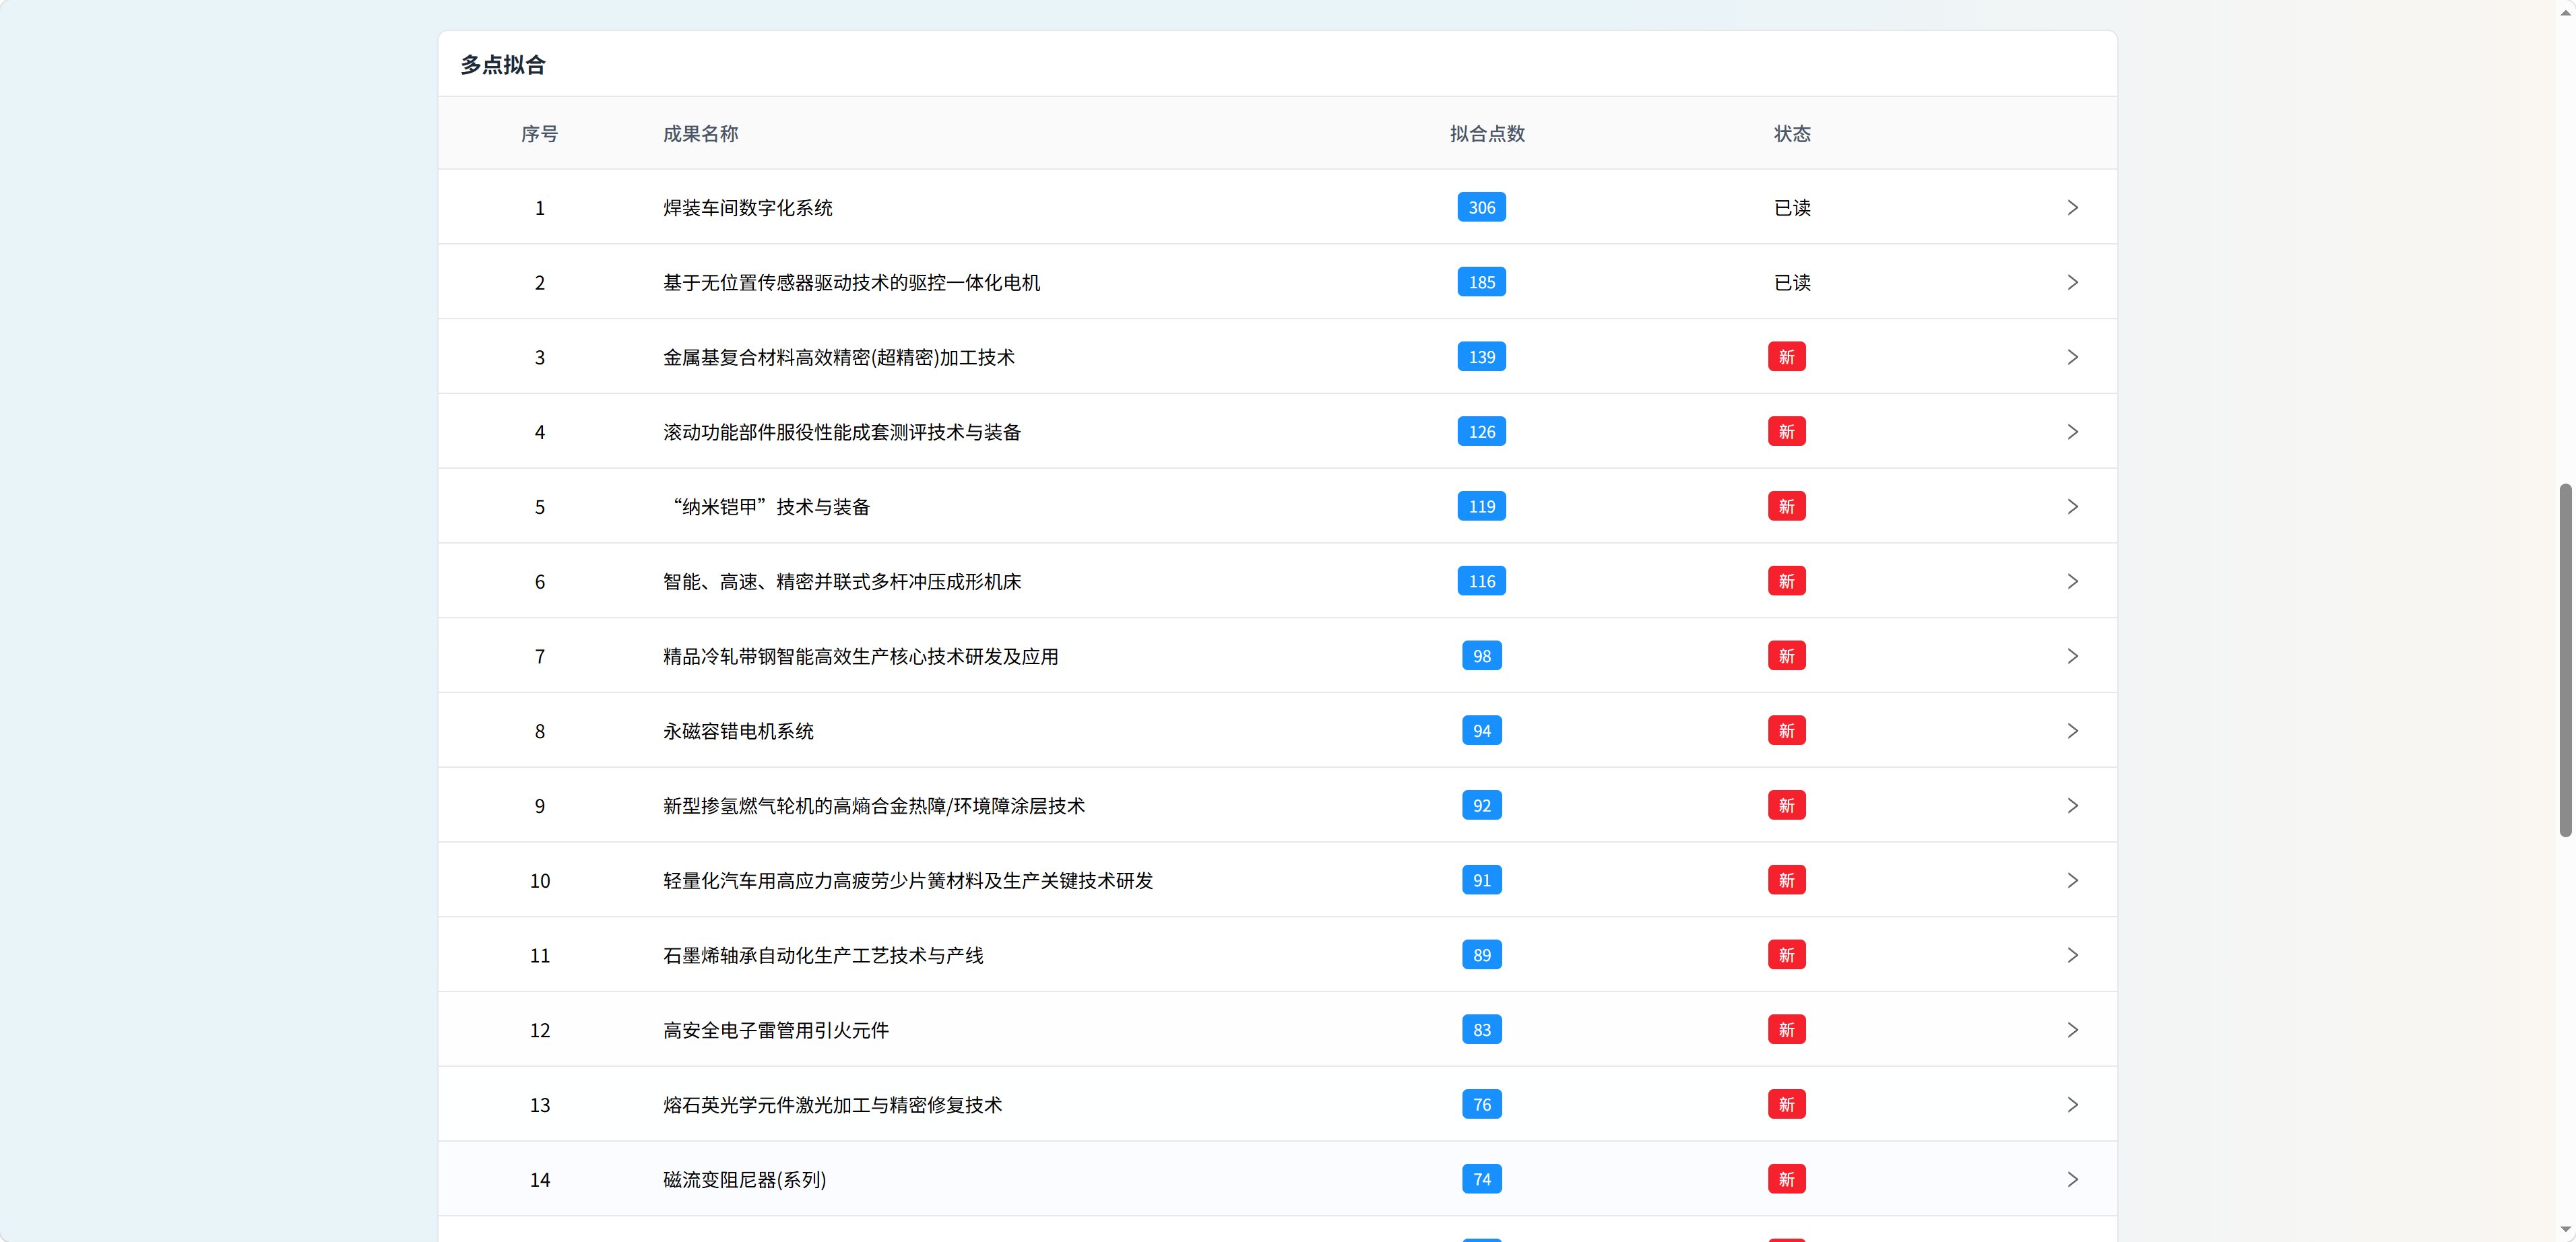Image resolution: width=2576 pixels, height=1242 pixels.
Task: Click 已读 status in row 2
Action: 1792,282
